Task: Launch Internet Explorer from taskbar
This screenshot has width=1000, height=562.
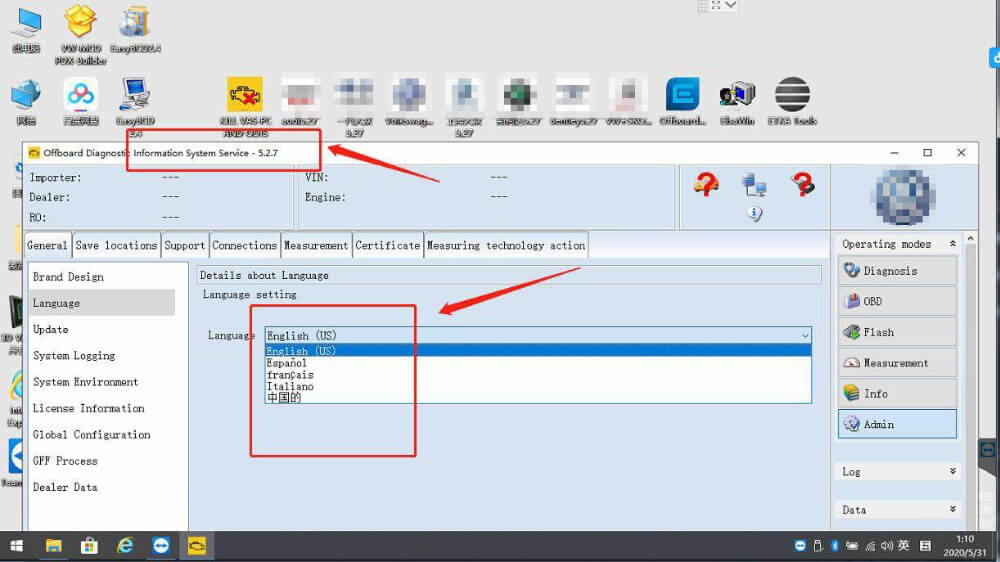Action: (x=125, y=546)
